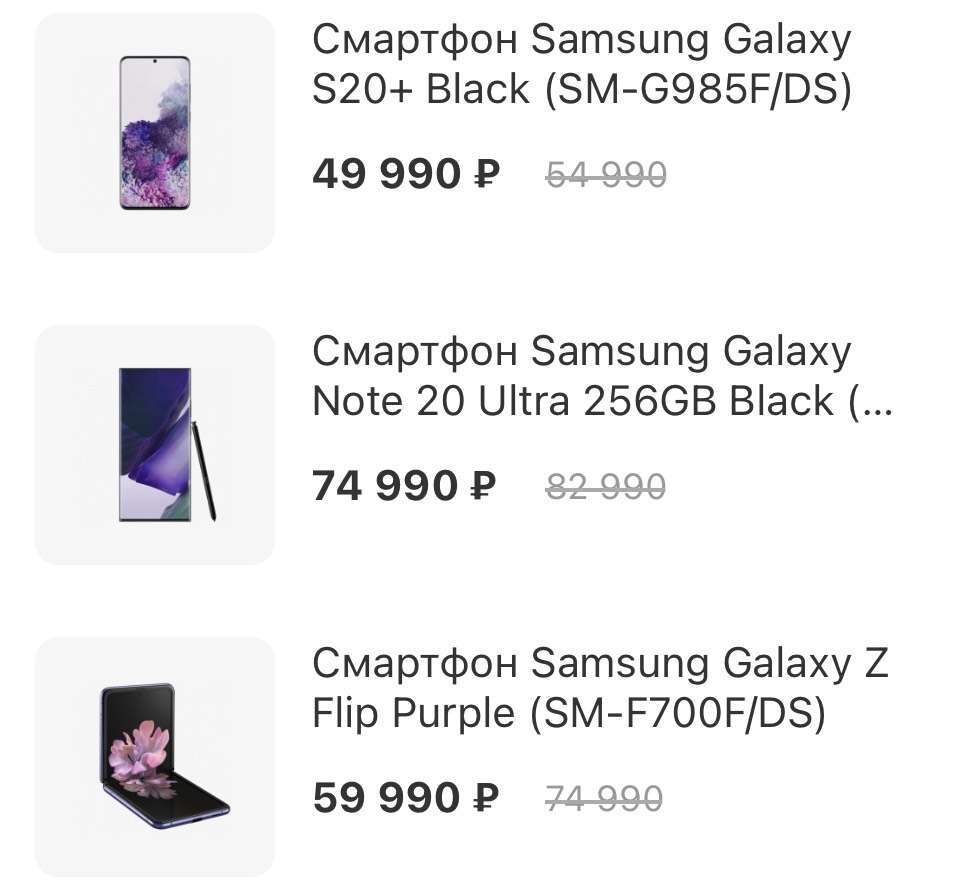This screenshot has width=968, height=884.
Task: Click the 49 990 ₽ current price
Action: click(385, 175)
